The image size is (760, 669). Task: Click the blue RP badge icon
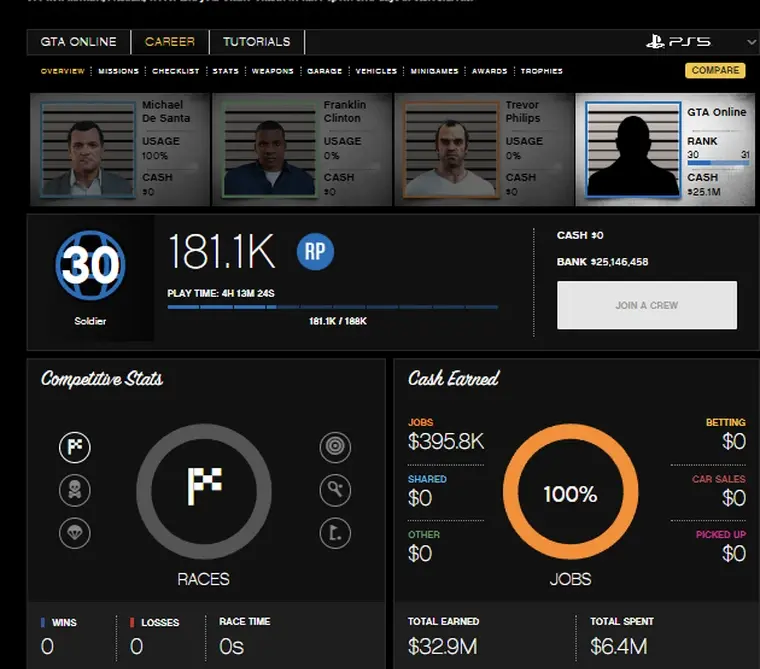coord(315,253)
